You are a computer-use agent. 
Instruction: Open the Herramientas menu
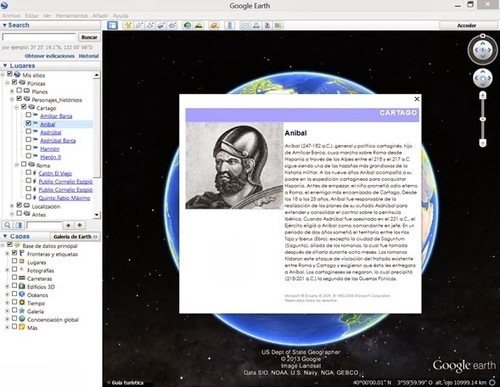click(72, 16)
